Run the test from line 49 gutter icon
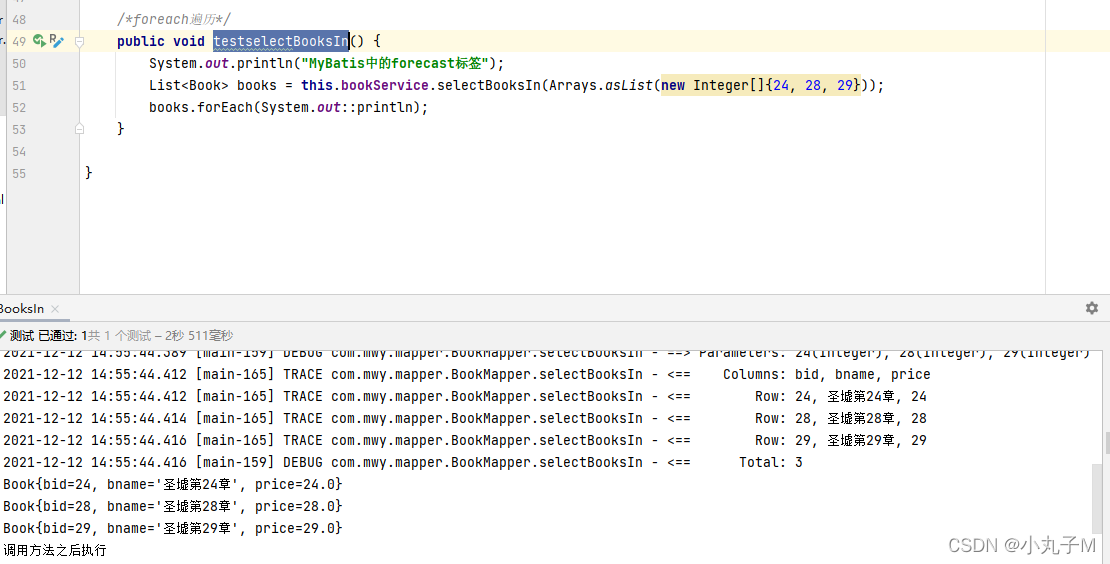This screenshot has width=1110, height=564. 39,41
